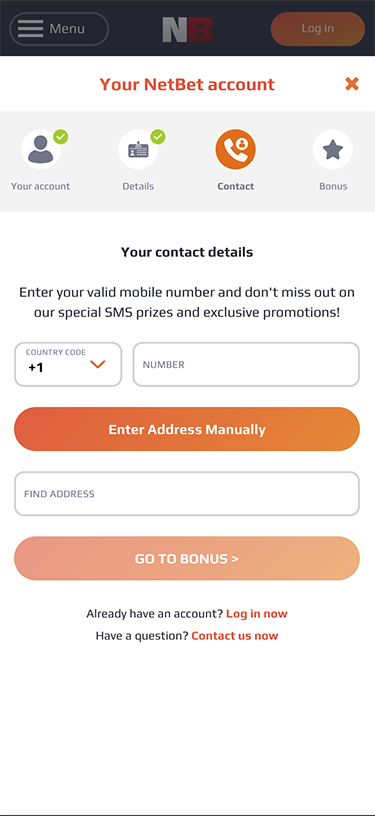The height and width of the screenshot is (816, 375).
Task: Click the NB logo in header
Action: point(188,29)
